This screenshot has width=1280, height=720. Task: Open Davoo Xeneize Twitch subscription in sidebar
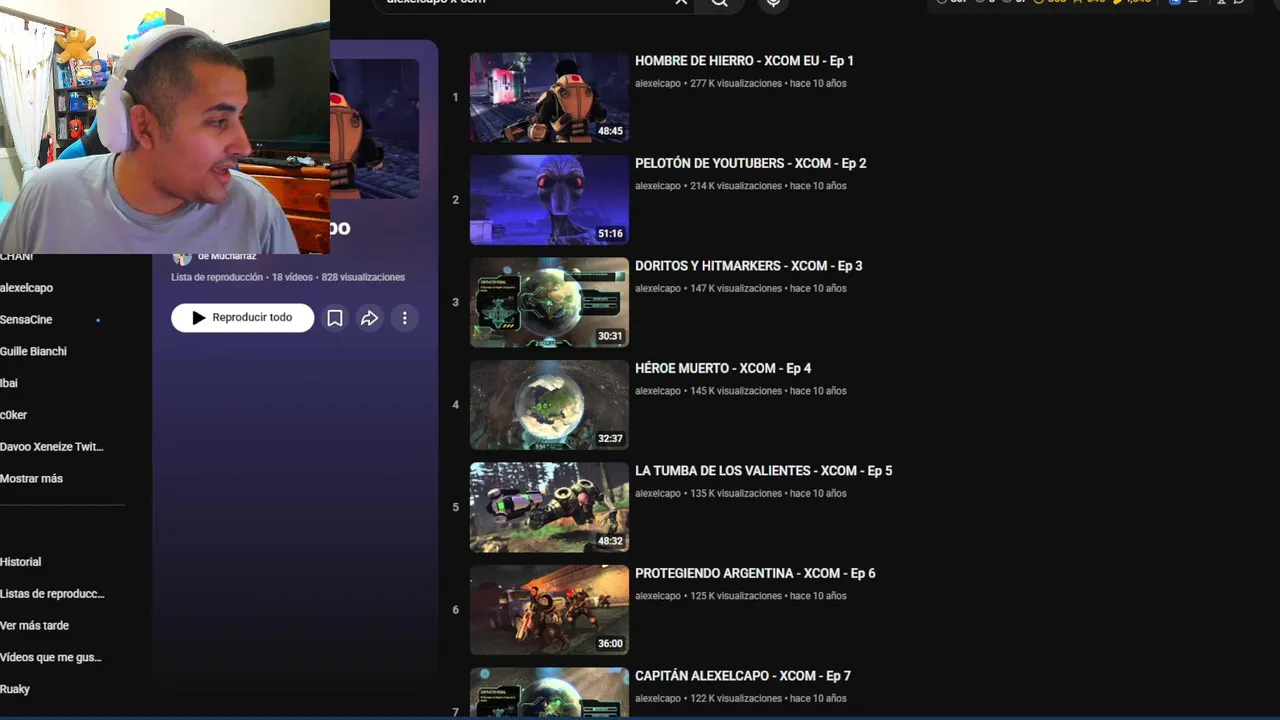pyautogui.click(x=52, y=447)
